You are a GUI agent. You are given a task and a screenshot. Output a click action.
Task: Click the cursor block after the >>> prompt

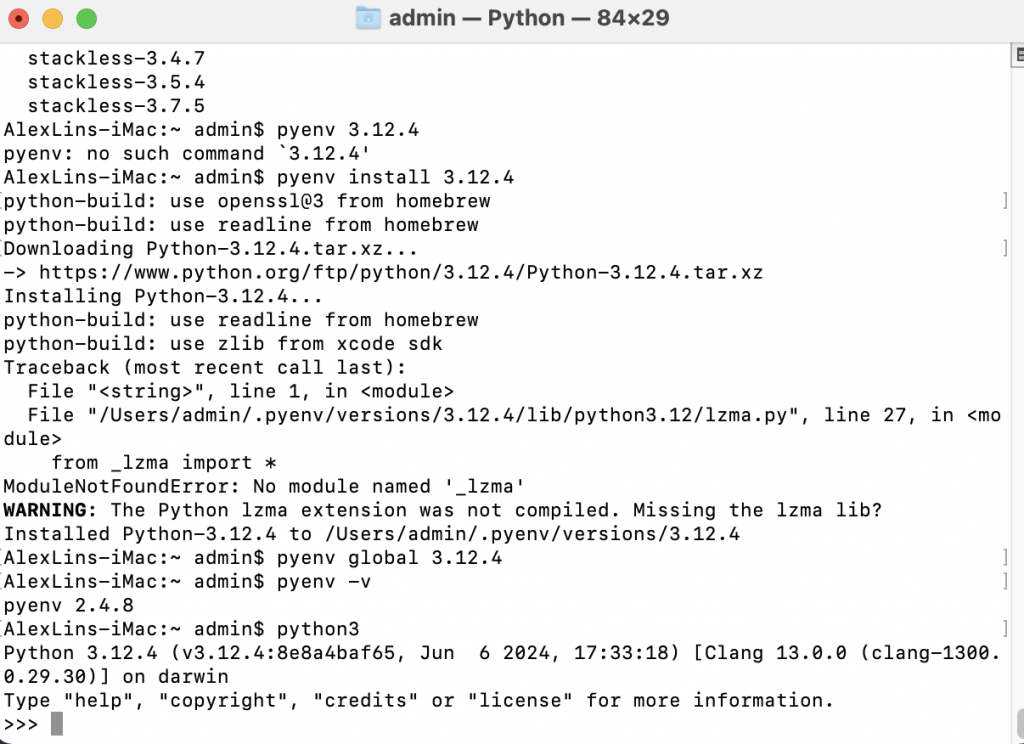[x=57, y=724]
